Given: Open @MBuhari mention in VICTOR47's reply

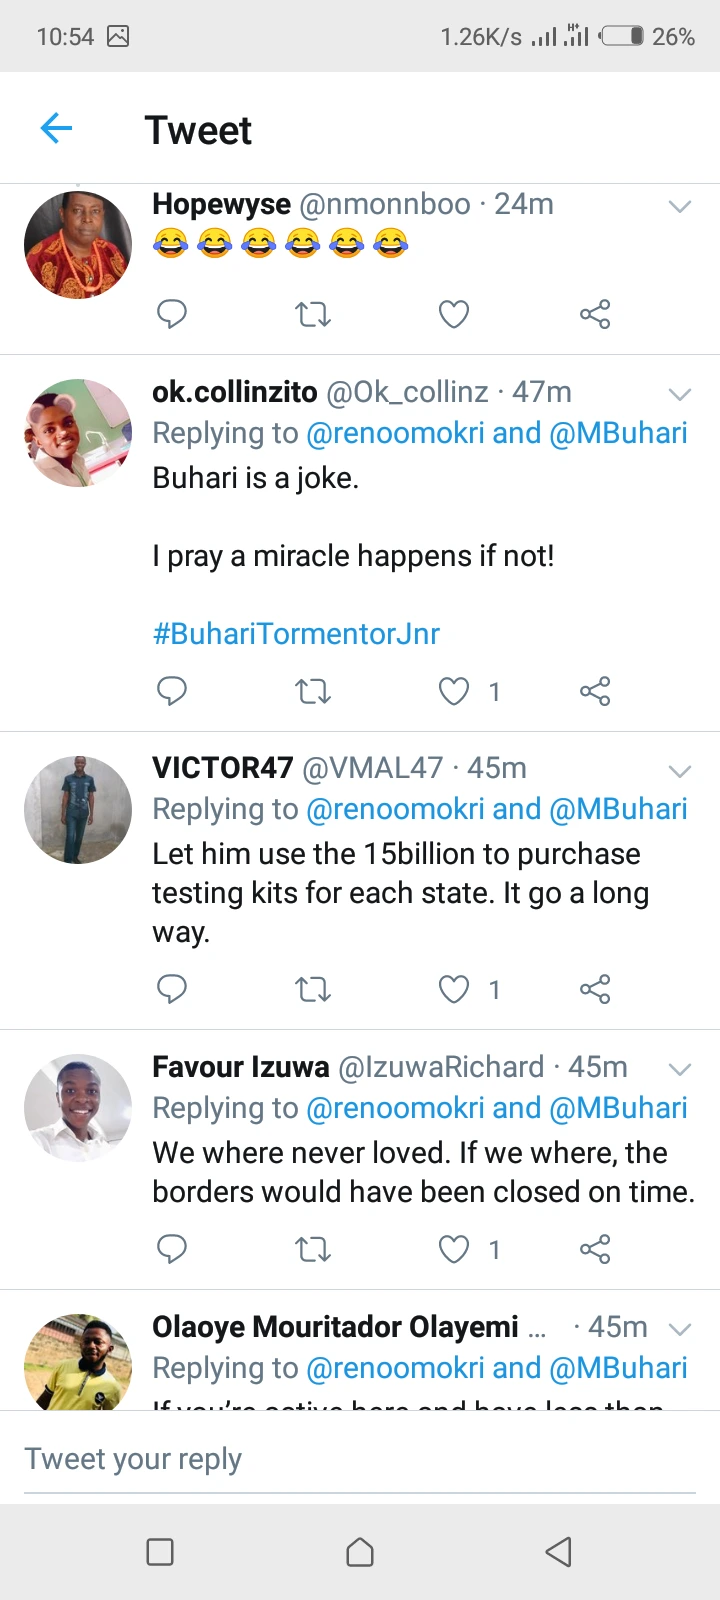Looking at the screenshot, I should (x=618, y=809).
